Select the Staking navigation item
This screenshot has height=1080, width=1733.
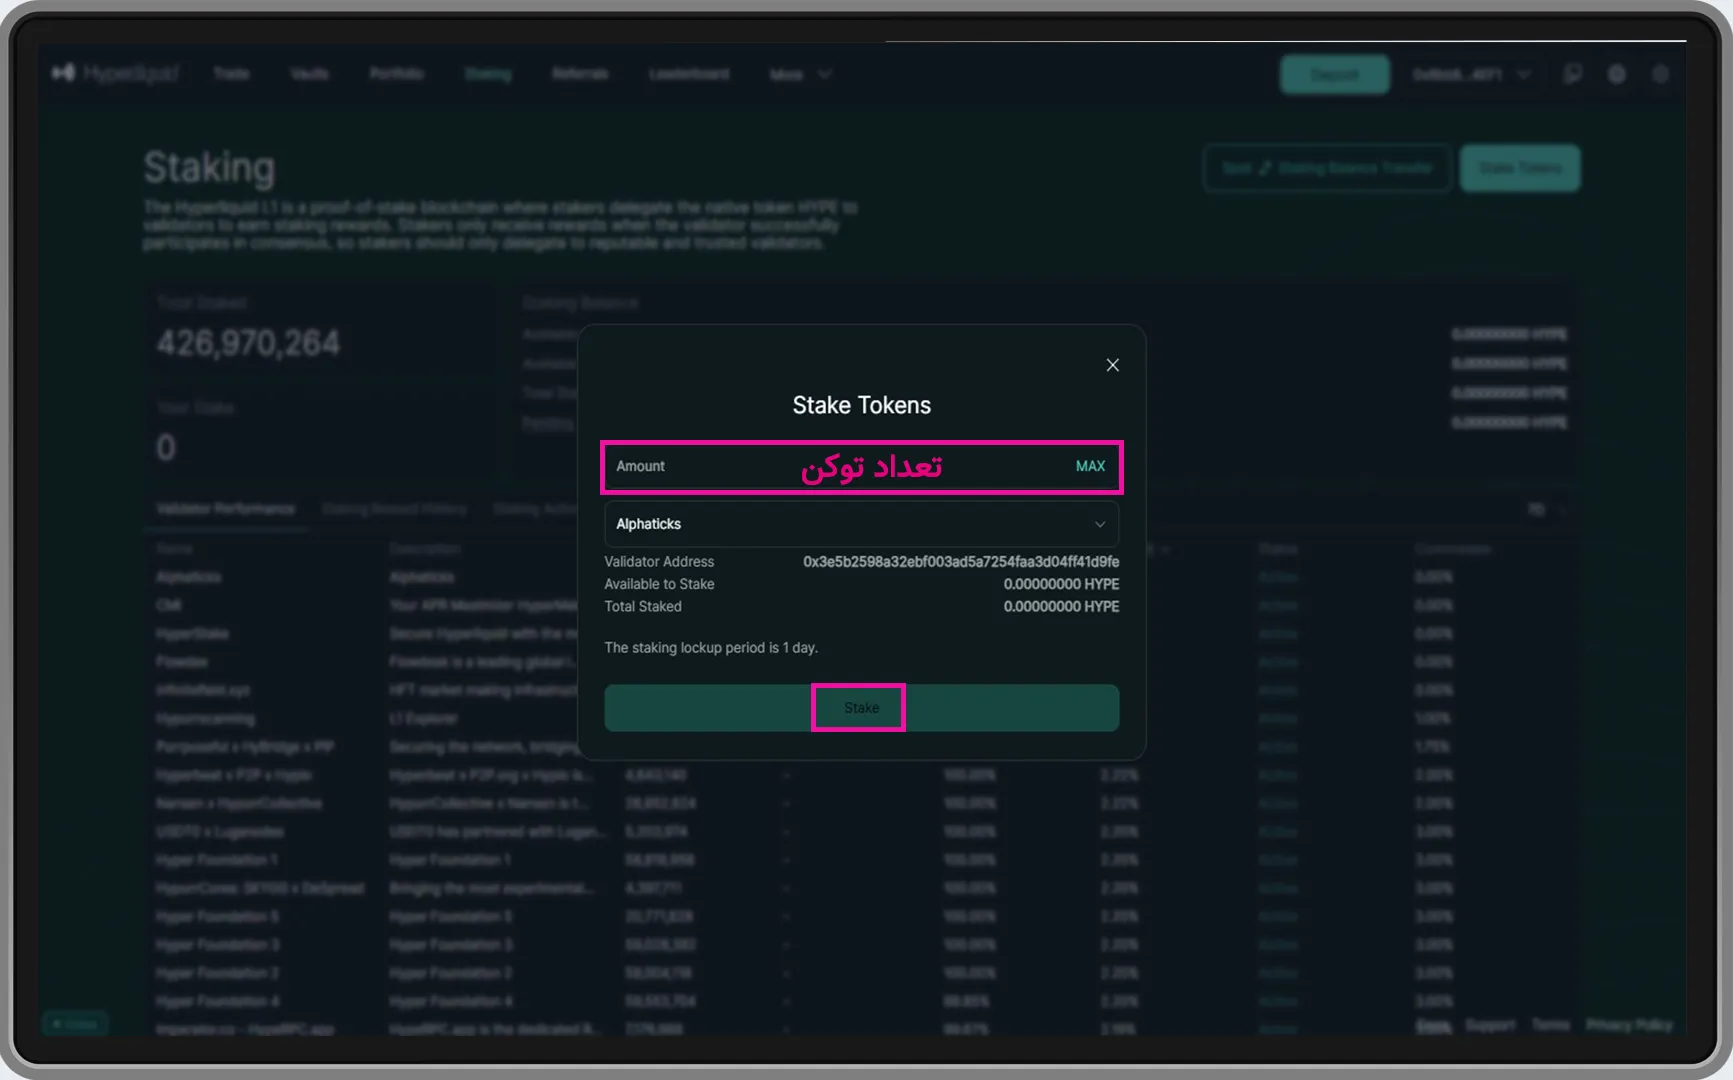pyautogui.click(x=487, y=74)
